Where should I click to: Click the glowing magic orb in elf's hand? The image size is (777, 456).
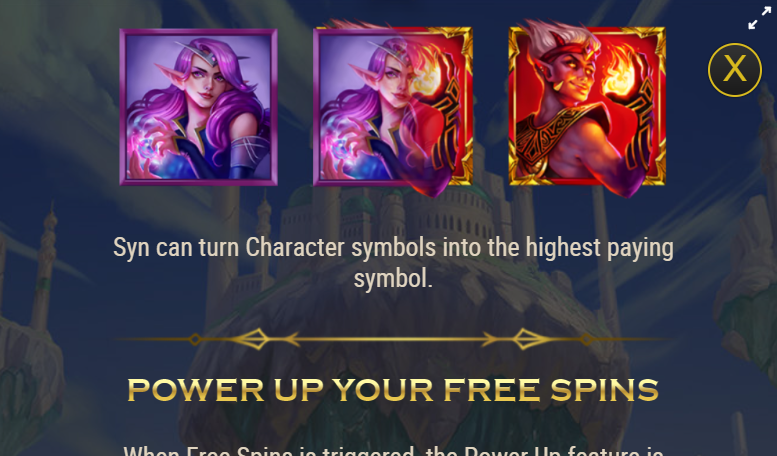(x=149, y=148)
